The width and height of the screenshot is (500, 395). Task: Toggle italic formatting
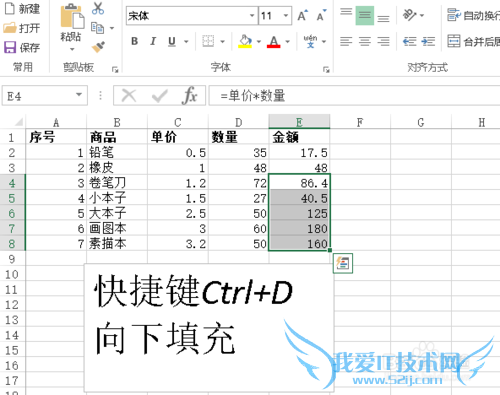(153, 41)
